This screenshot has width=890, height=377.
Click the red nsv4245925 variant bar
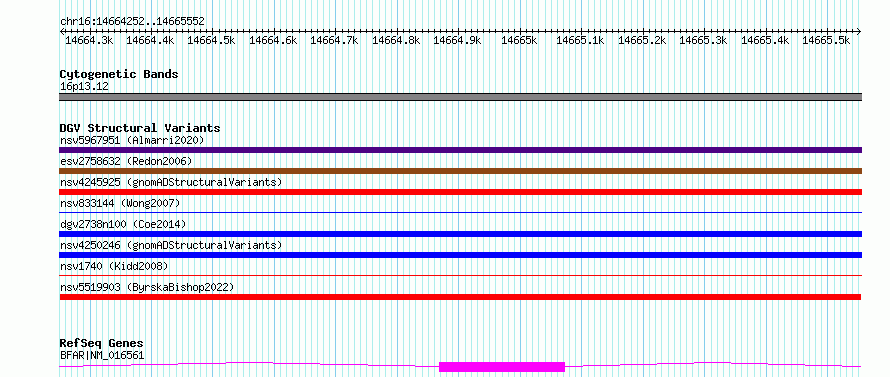coord(460,192)
